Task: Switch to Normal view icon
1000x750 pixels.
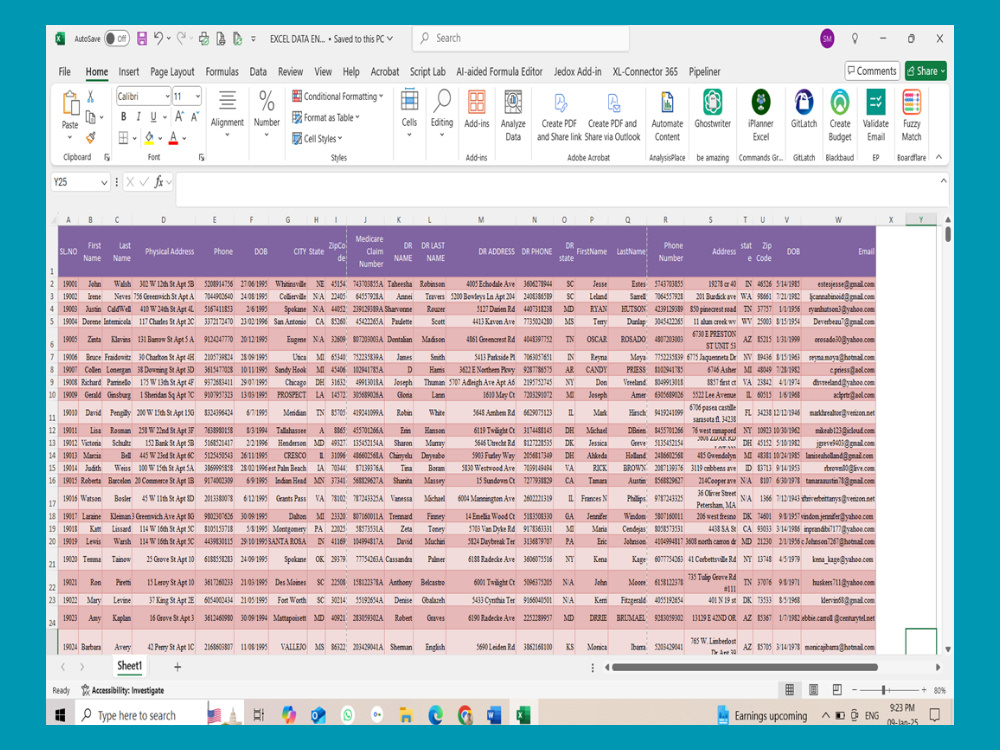Action: (790, 689)
